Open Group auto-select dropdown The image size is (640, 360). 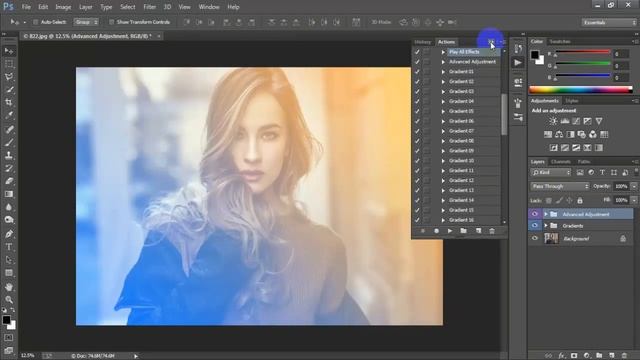click(x=86, y=22)
